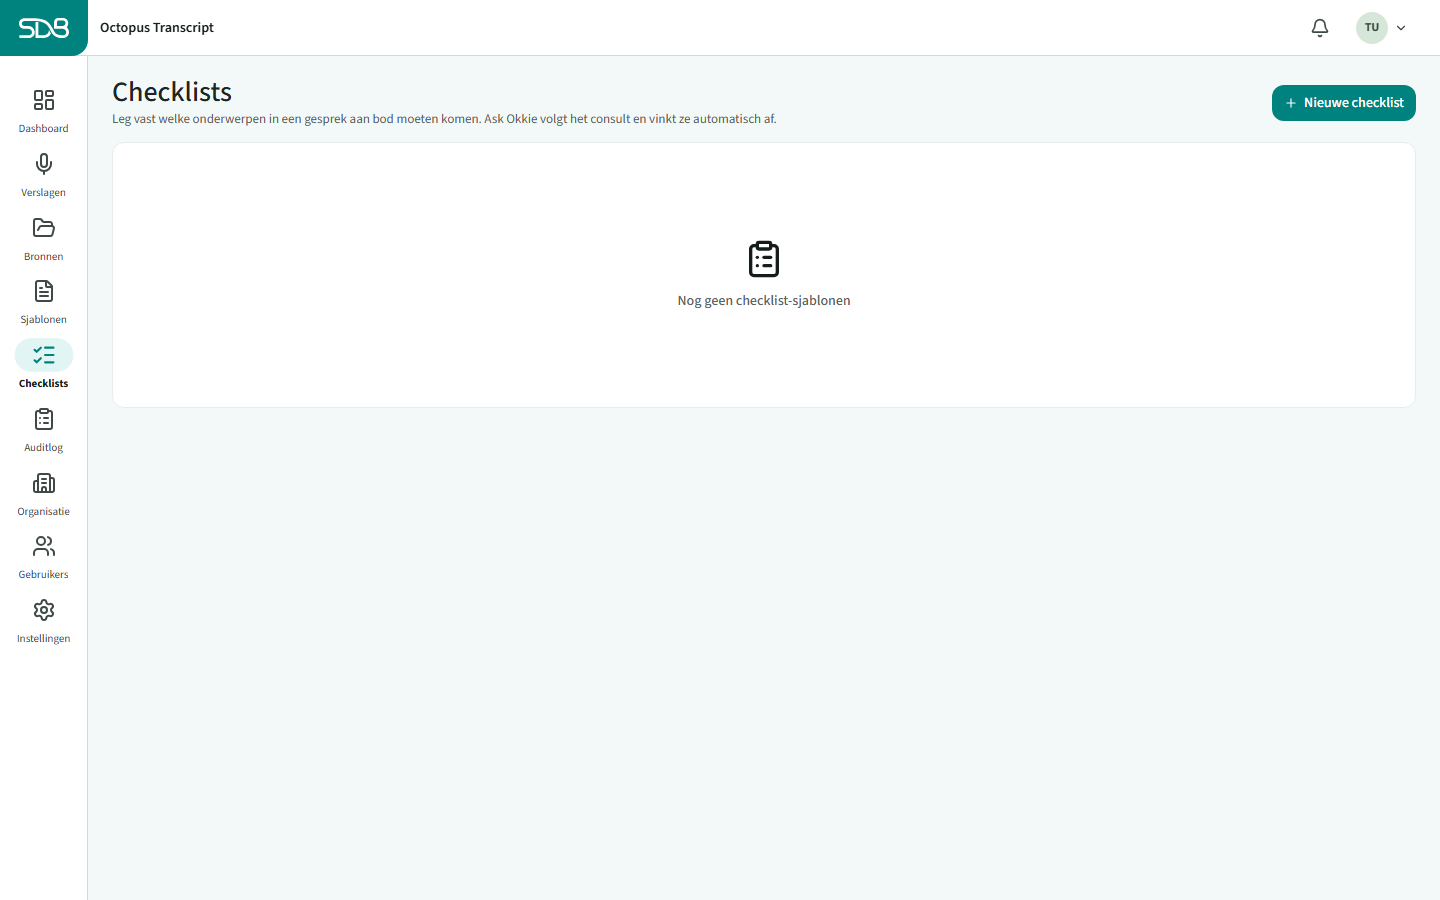Open Organisatie building icon

44,483
